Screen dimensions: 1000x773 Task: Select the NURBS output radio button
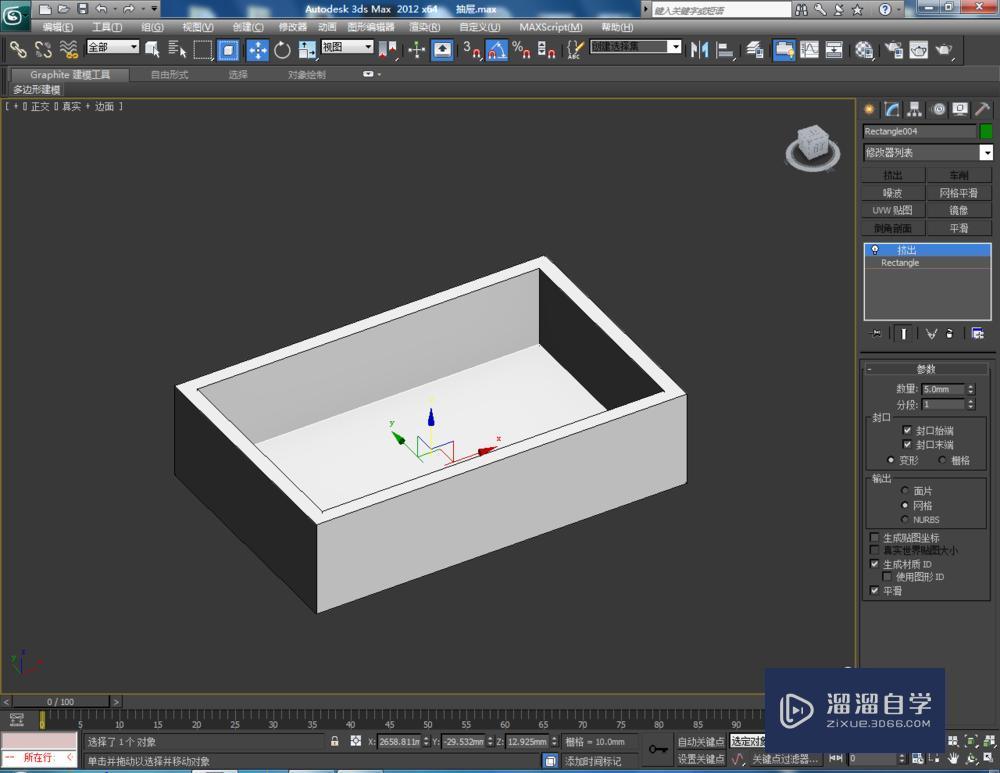pyautogui.click(x=904, y=519)
